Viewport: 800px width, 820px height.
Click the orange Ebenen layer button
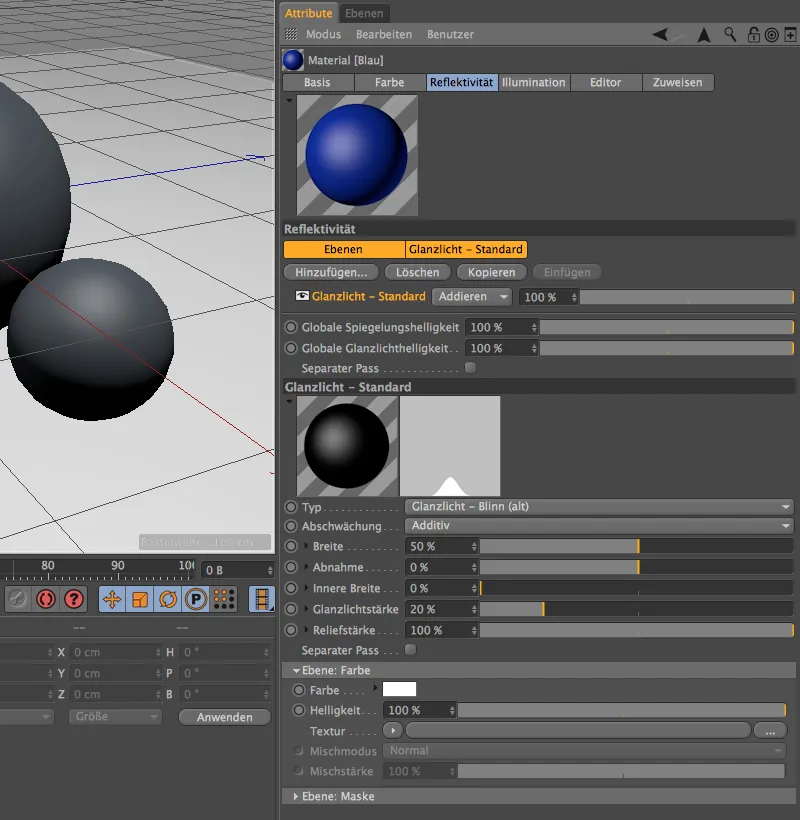(x=344, y=249)
